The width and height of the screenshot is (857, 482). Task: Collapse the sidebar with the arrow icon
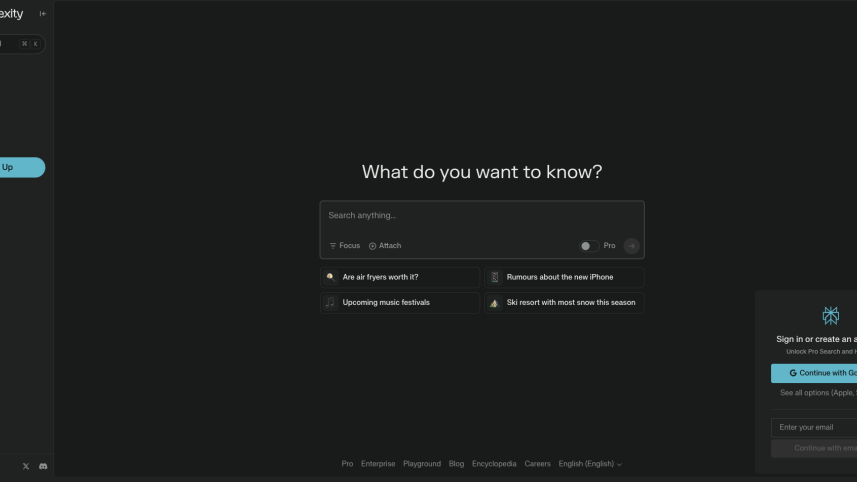pos(42,14)
